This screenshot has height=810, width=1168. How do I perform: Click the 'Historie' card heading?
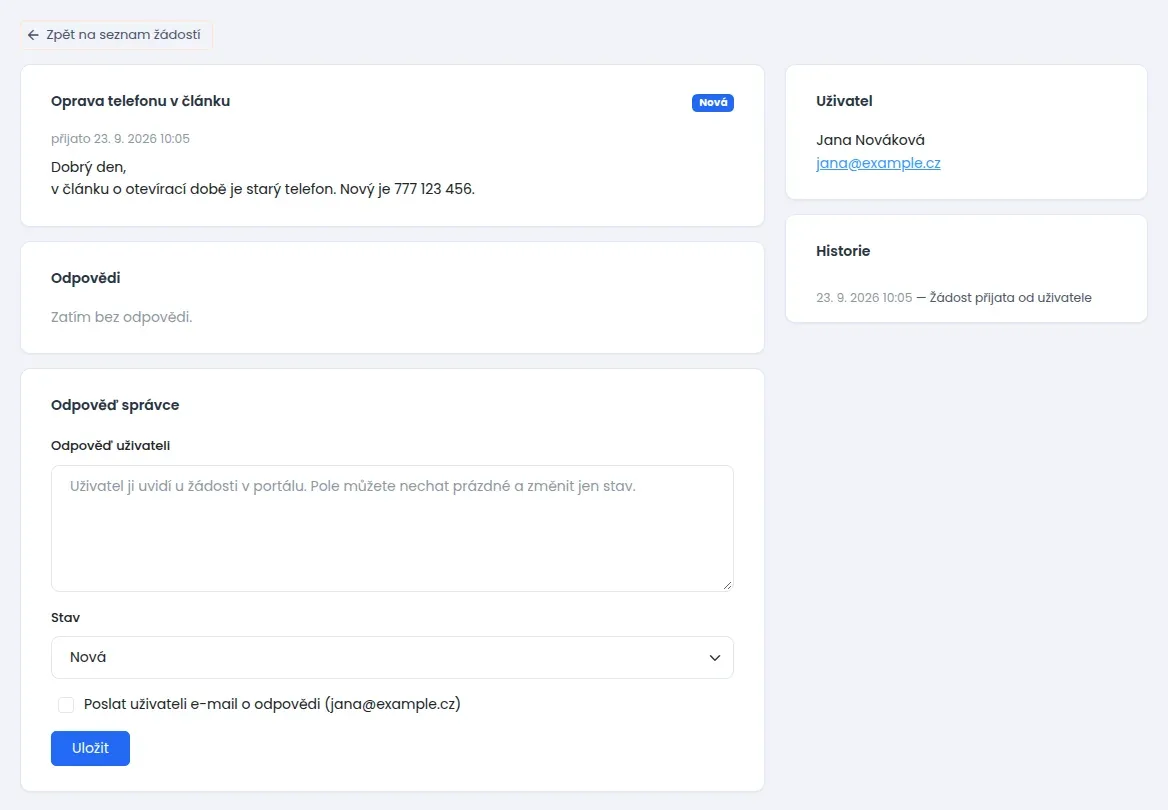click(x=842, y=251)
